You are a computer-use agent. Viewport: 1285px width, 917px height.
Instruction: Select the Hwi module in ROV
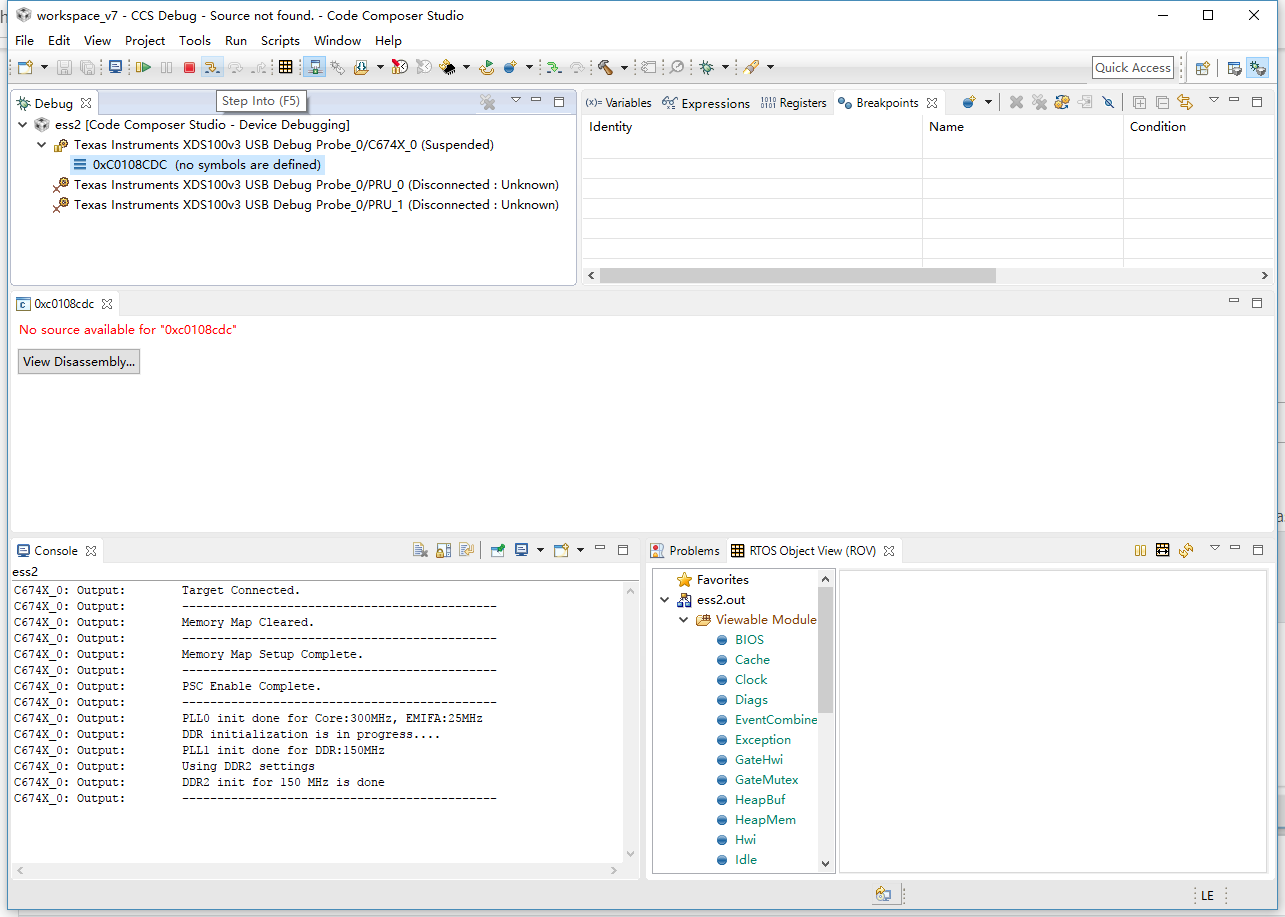[x=736, y=840]
